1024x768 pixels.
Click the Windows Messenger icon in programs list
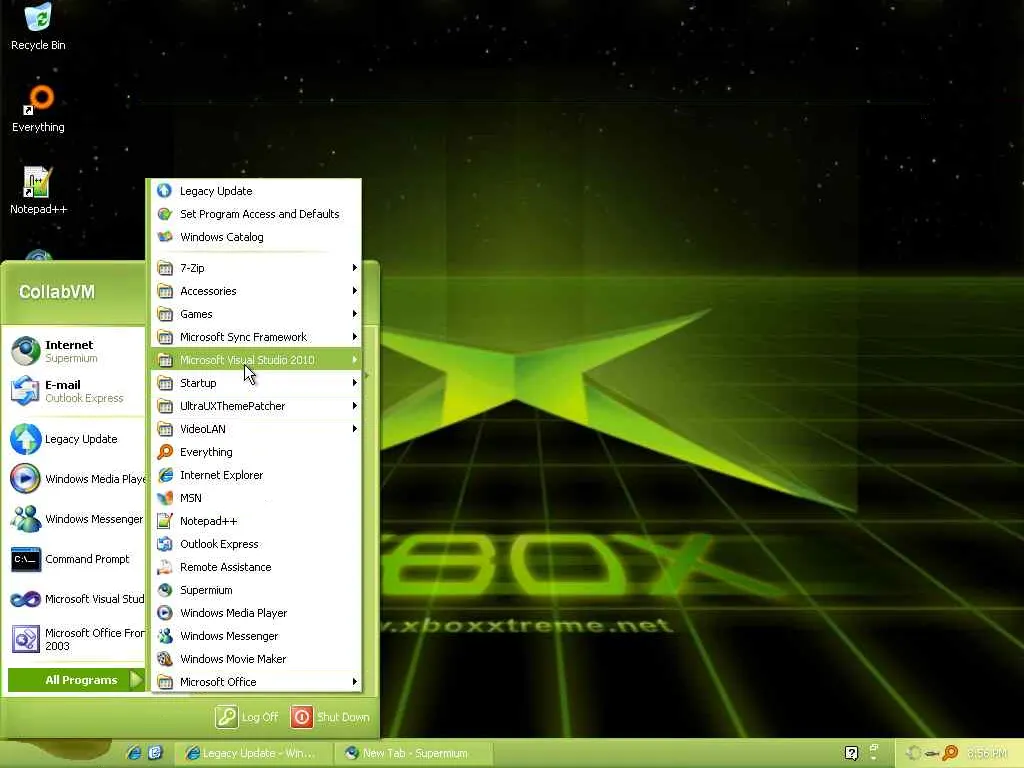(165, 635)
